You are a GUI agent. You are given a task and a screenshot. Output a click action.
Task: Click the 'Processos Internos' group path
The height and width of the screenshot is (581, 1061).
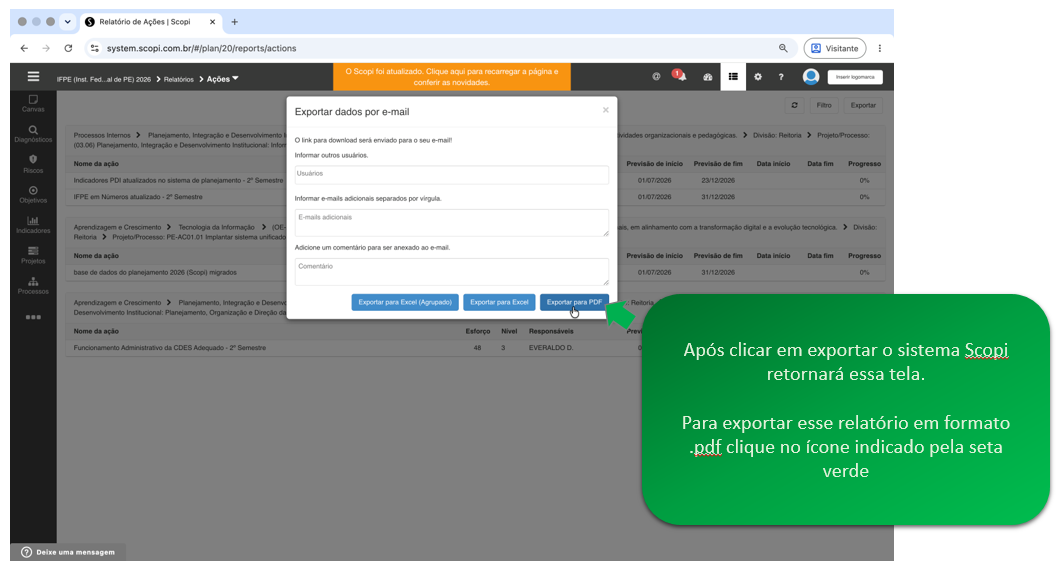tap(102, 135)
